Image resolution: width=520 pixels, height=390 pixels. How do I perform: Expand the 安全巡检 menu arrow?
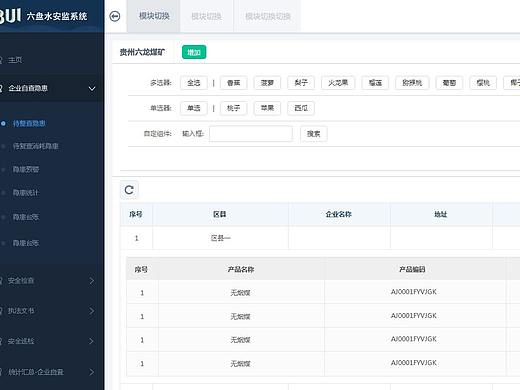point(92,341)
